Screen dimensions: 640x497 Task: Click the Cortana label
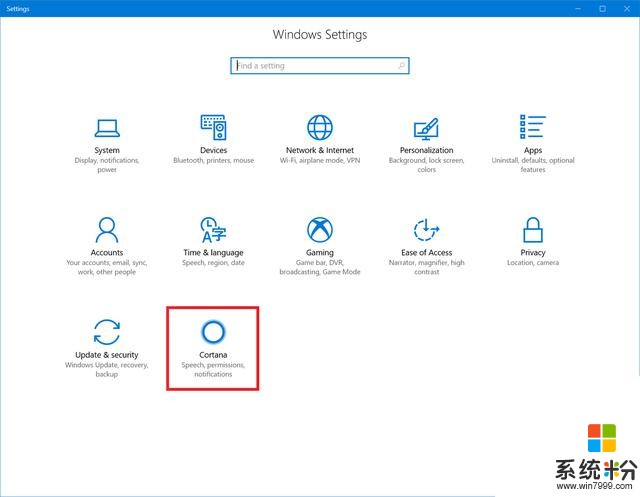[213, 355]
